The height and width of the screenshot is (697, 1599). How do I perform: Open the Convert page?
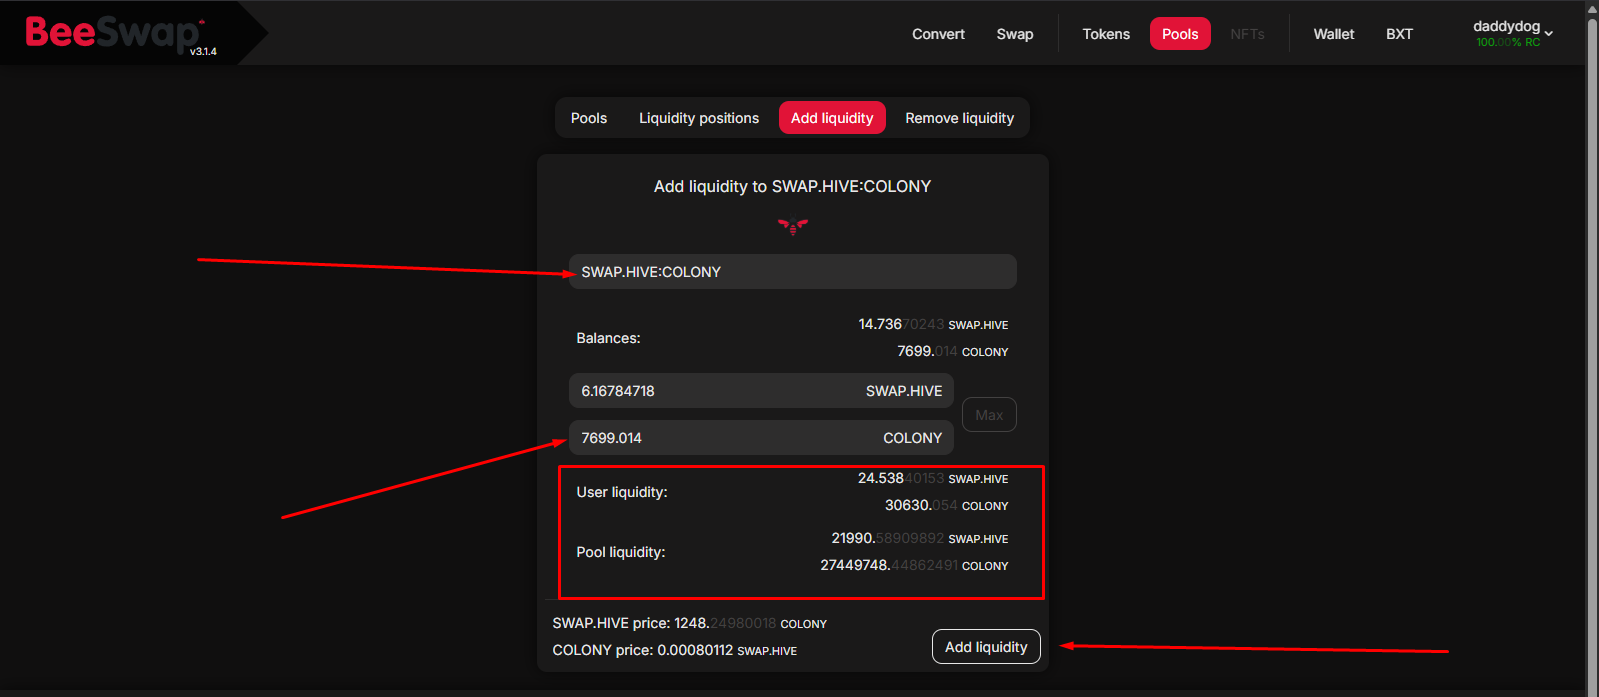(x=938, y=34)
